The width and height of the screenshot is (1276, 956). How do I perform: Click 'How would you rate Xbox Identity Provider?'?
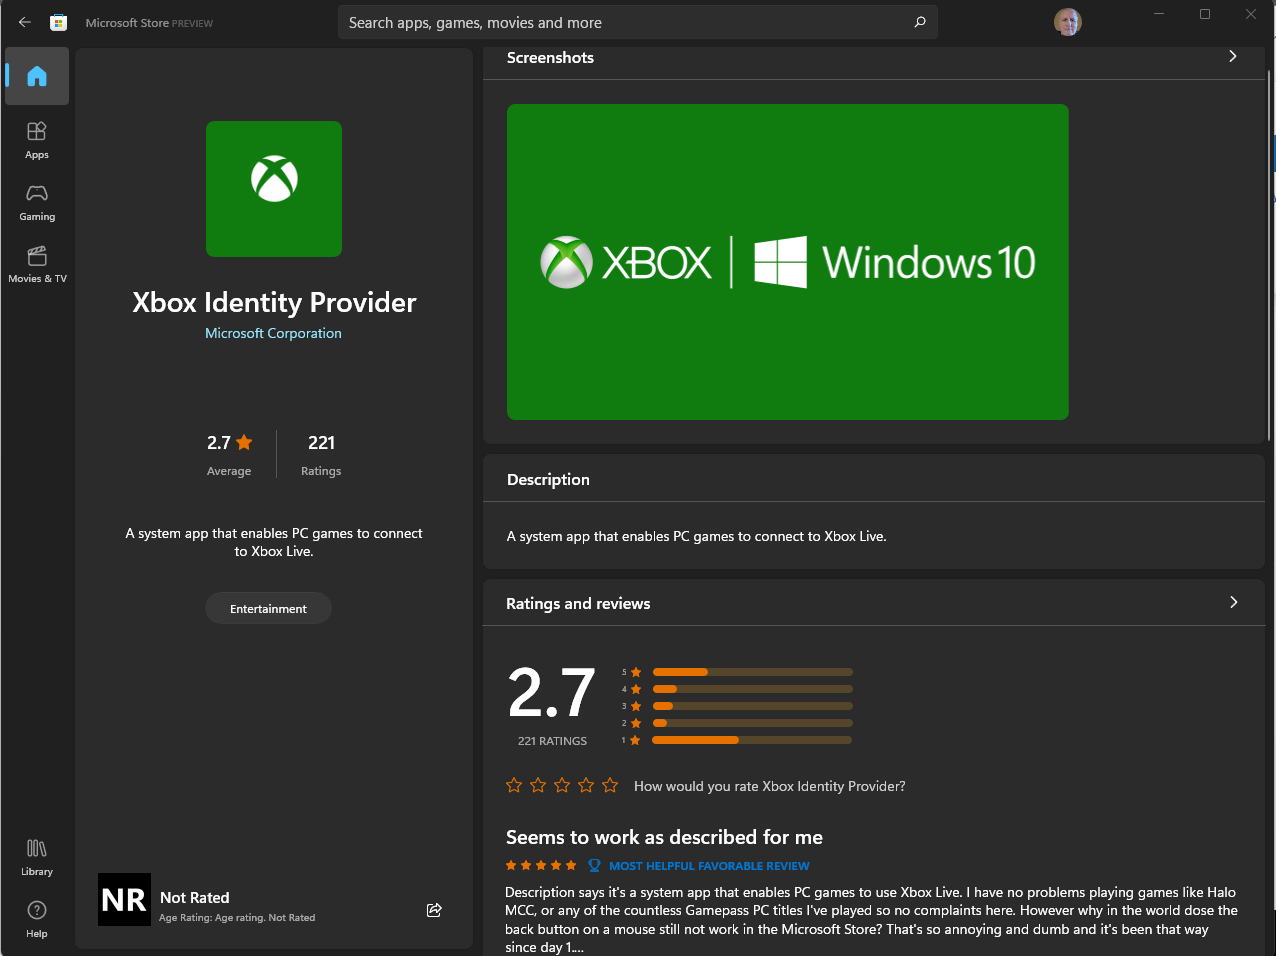point(770,786)
